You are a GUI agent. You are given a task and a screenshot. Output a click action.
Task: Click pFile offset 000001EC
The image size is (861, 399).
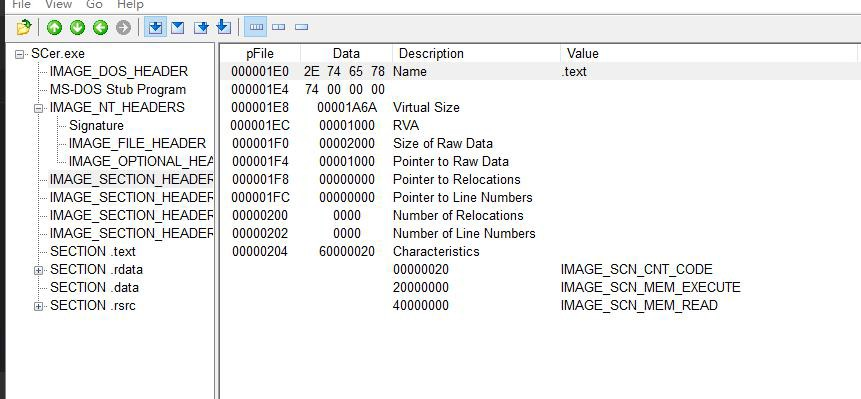pyautogui.click(x=260, y=125)
